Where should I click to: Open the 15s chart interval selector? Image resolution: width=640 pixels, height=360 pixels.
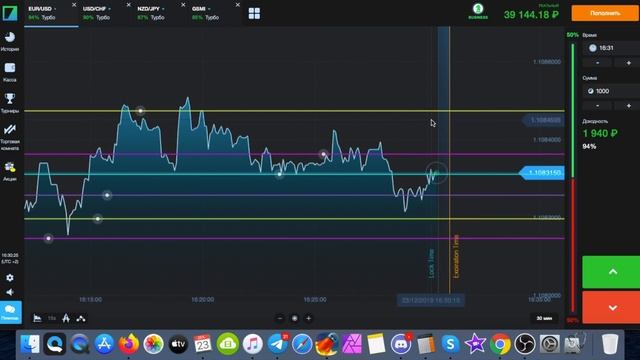pos(52,318)
